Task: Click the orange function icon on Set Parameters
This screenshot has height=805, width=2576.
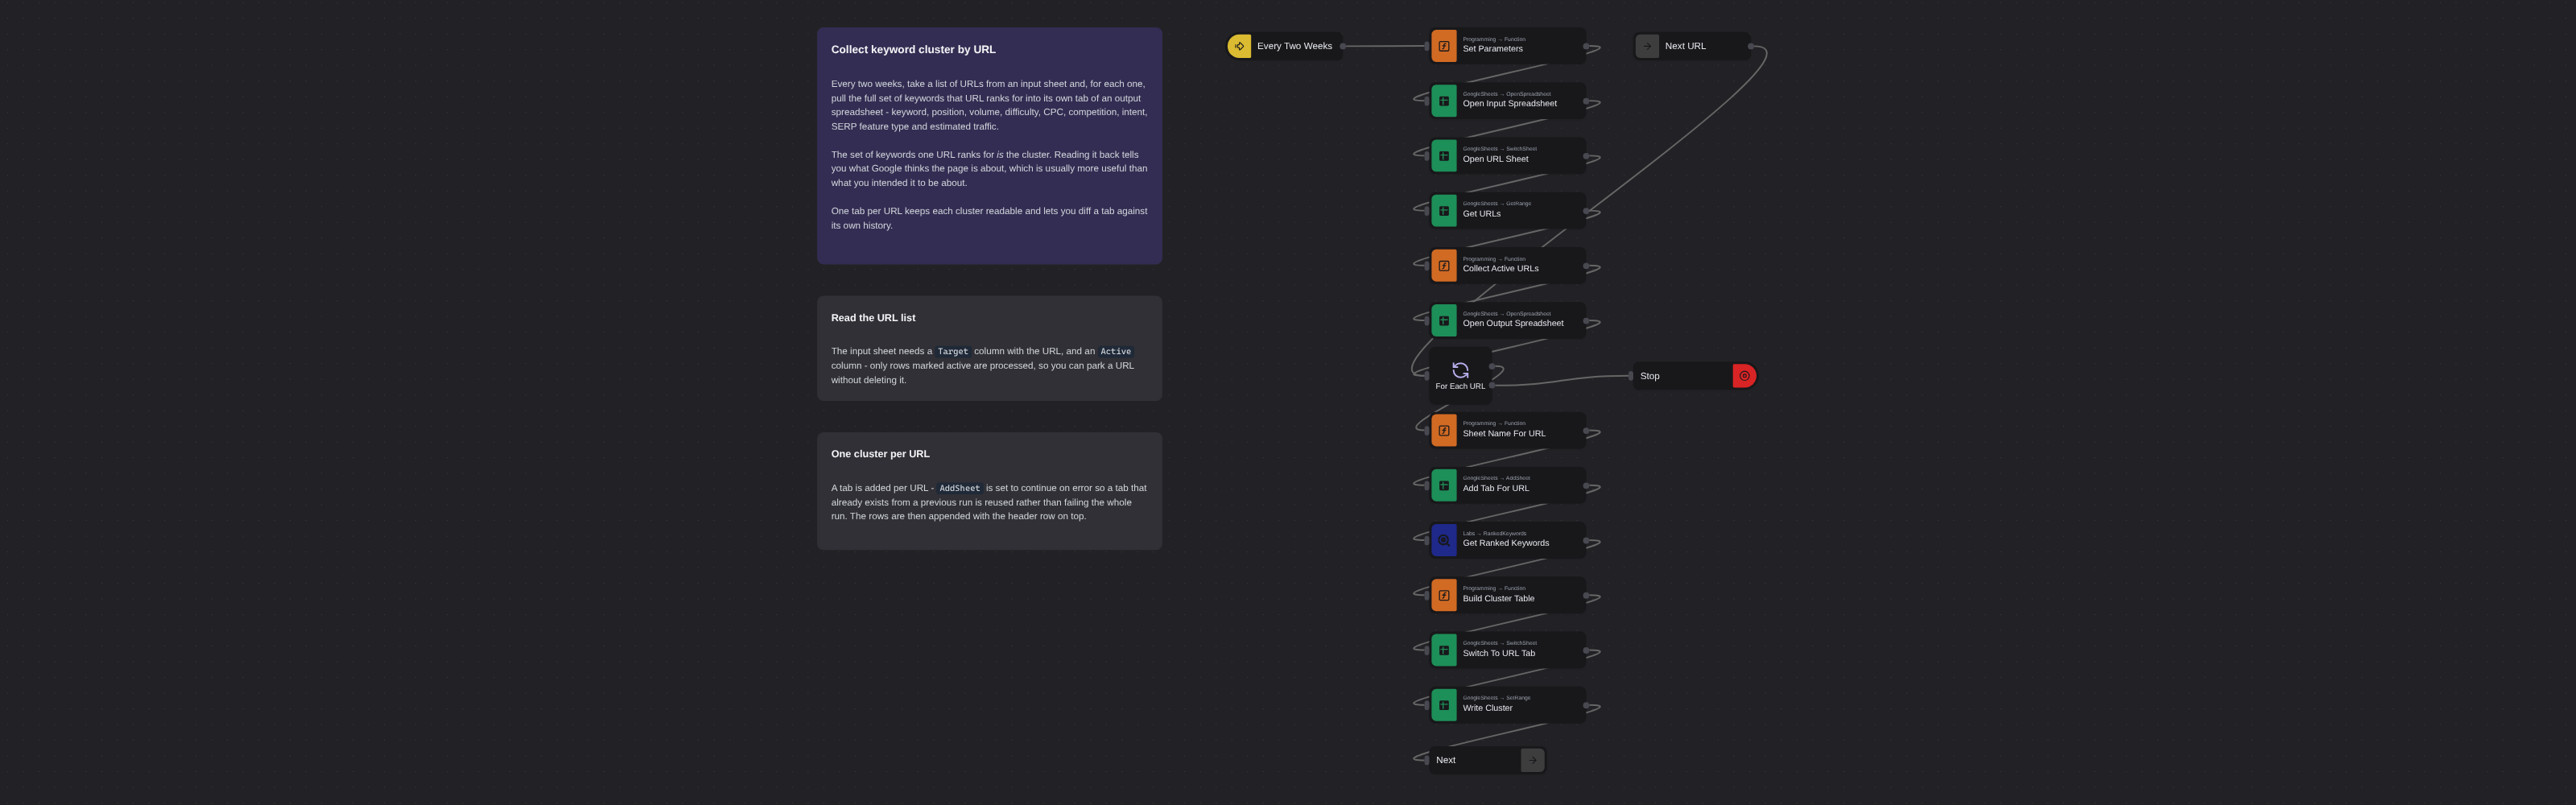Action: point(1444,46)
